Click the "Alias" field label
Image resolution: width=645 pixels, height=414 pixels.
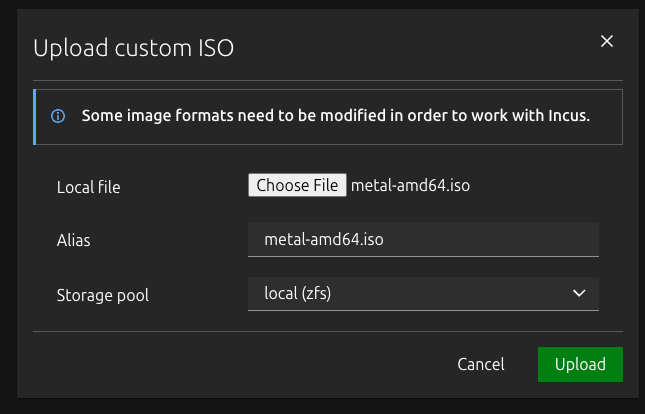74,241
